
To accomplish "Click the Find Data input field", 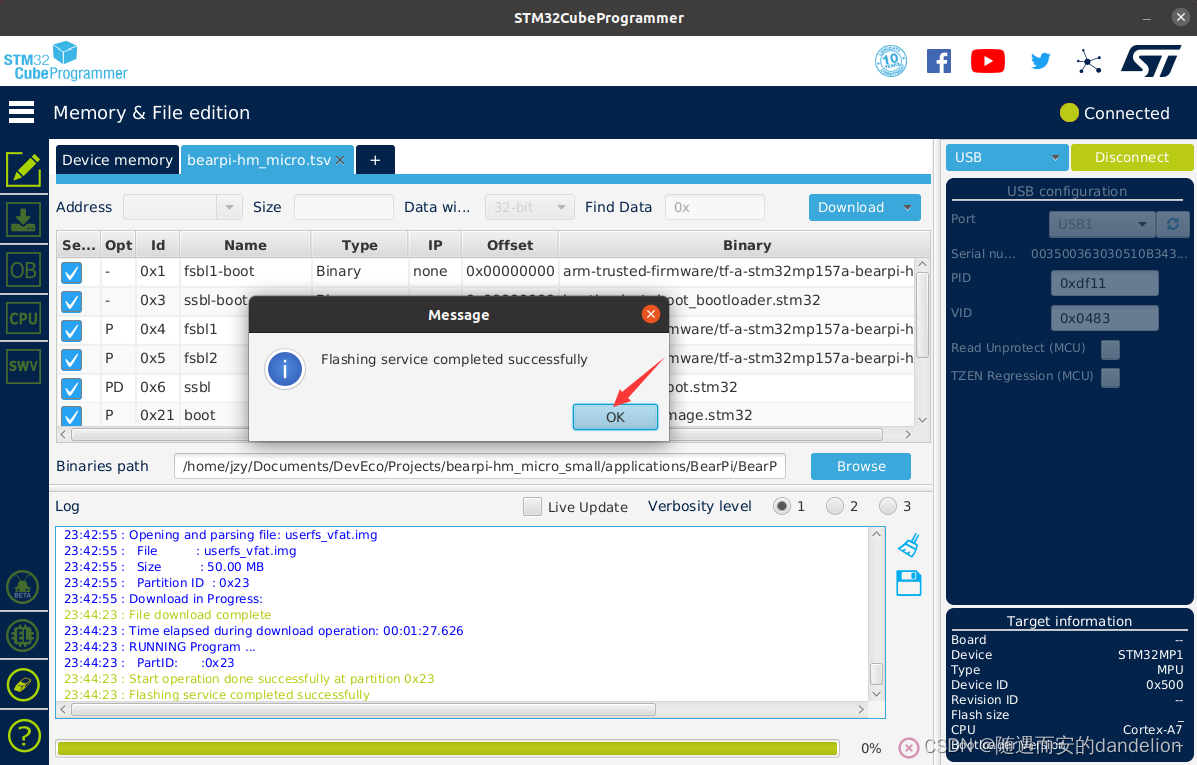I will 715,207.
